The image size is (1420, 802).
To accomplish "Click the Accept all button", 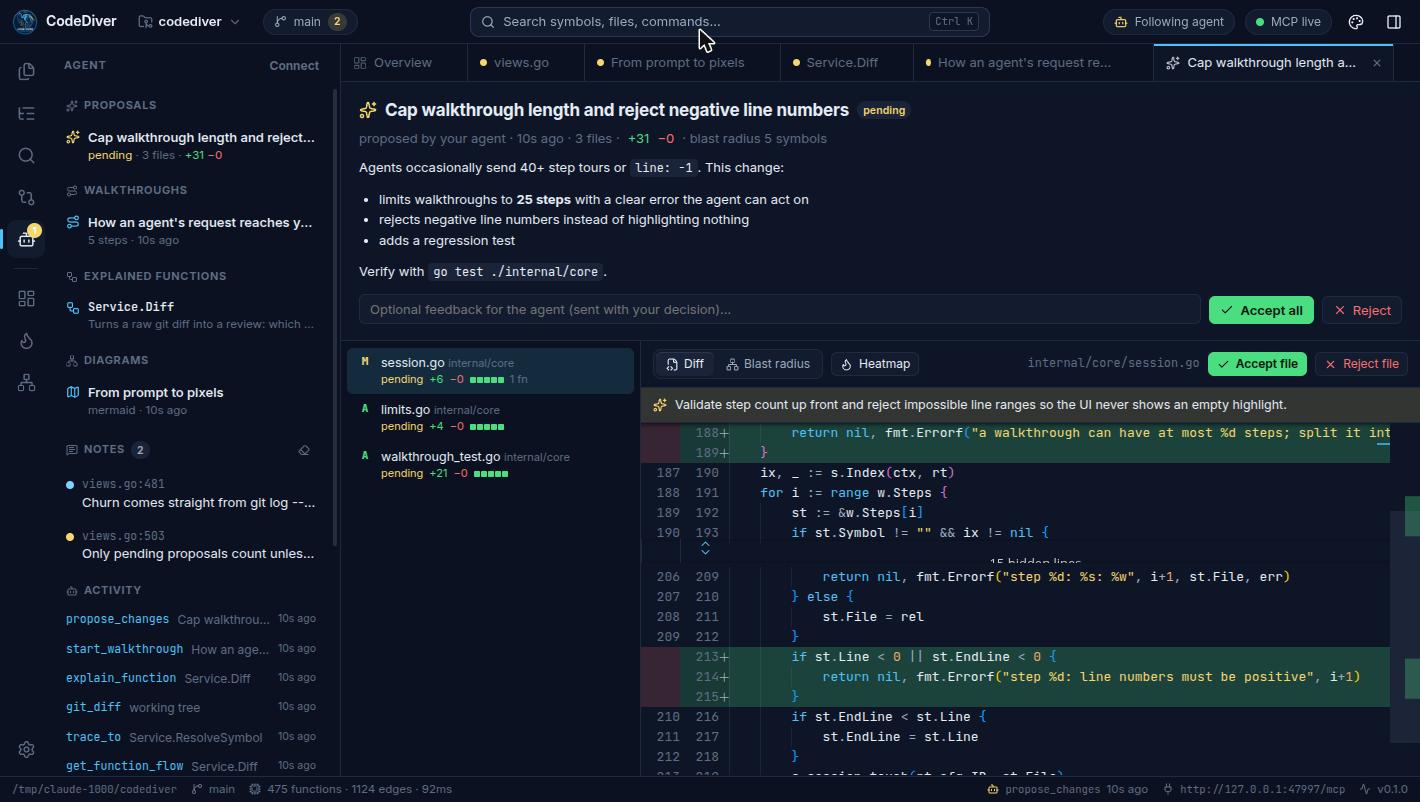I will pyautogui.click(x=1261, y=310).
